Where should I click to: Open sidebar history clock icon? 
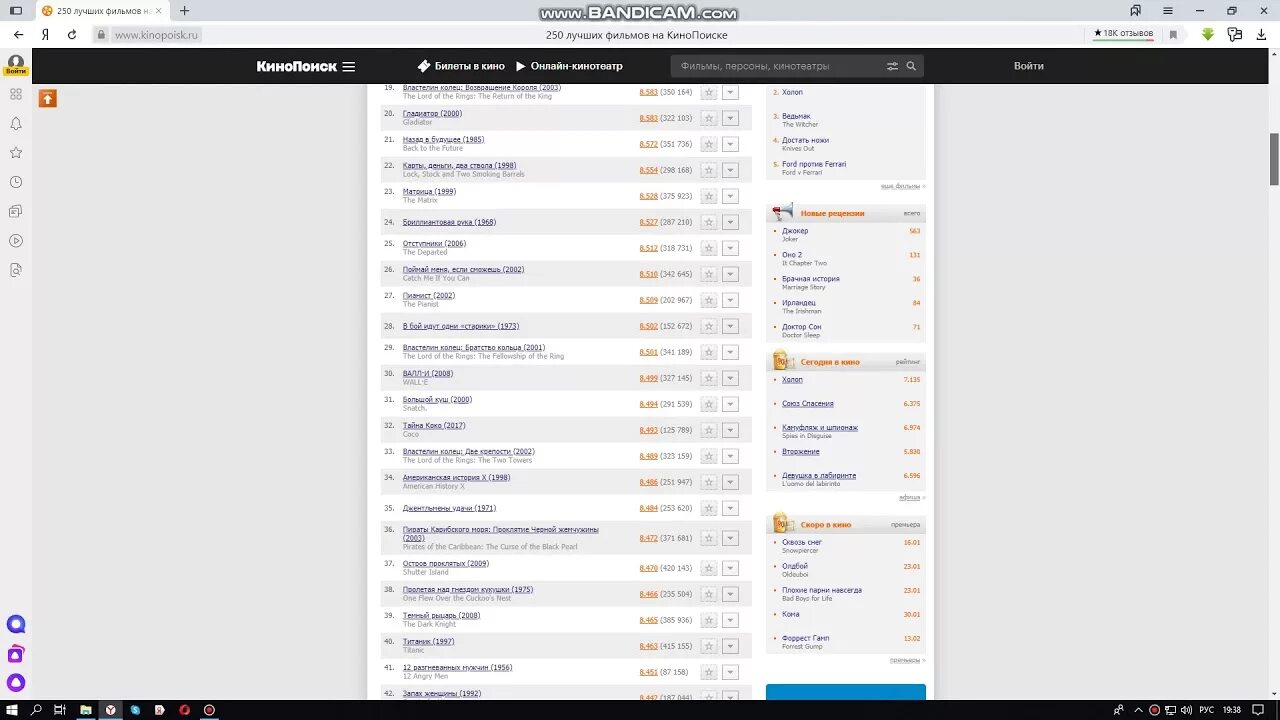tap(15, 182)
